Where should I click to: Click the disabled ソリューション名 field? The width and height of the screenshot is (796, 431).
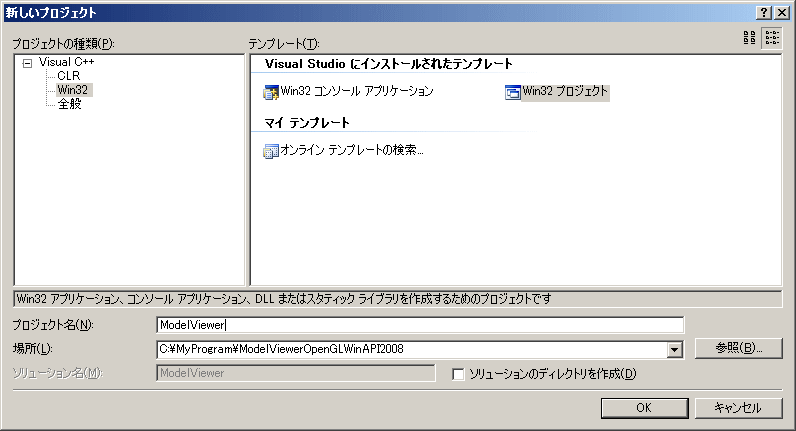296,373
